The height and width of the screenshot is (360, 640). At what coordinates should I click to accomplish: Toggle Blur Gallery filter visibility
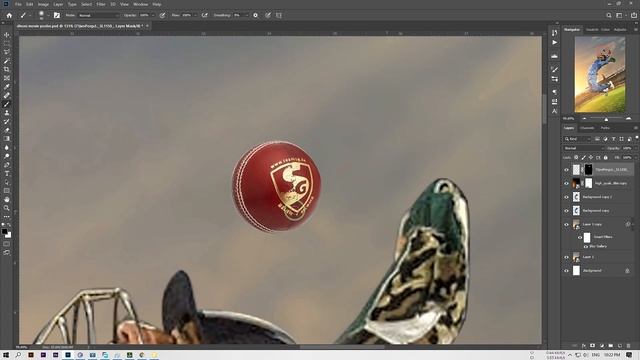[x=586, y=247]
